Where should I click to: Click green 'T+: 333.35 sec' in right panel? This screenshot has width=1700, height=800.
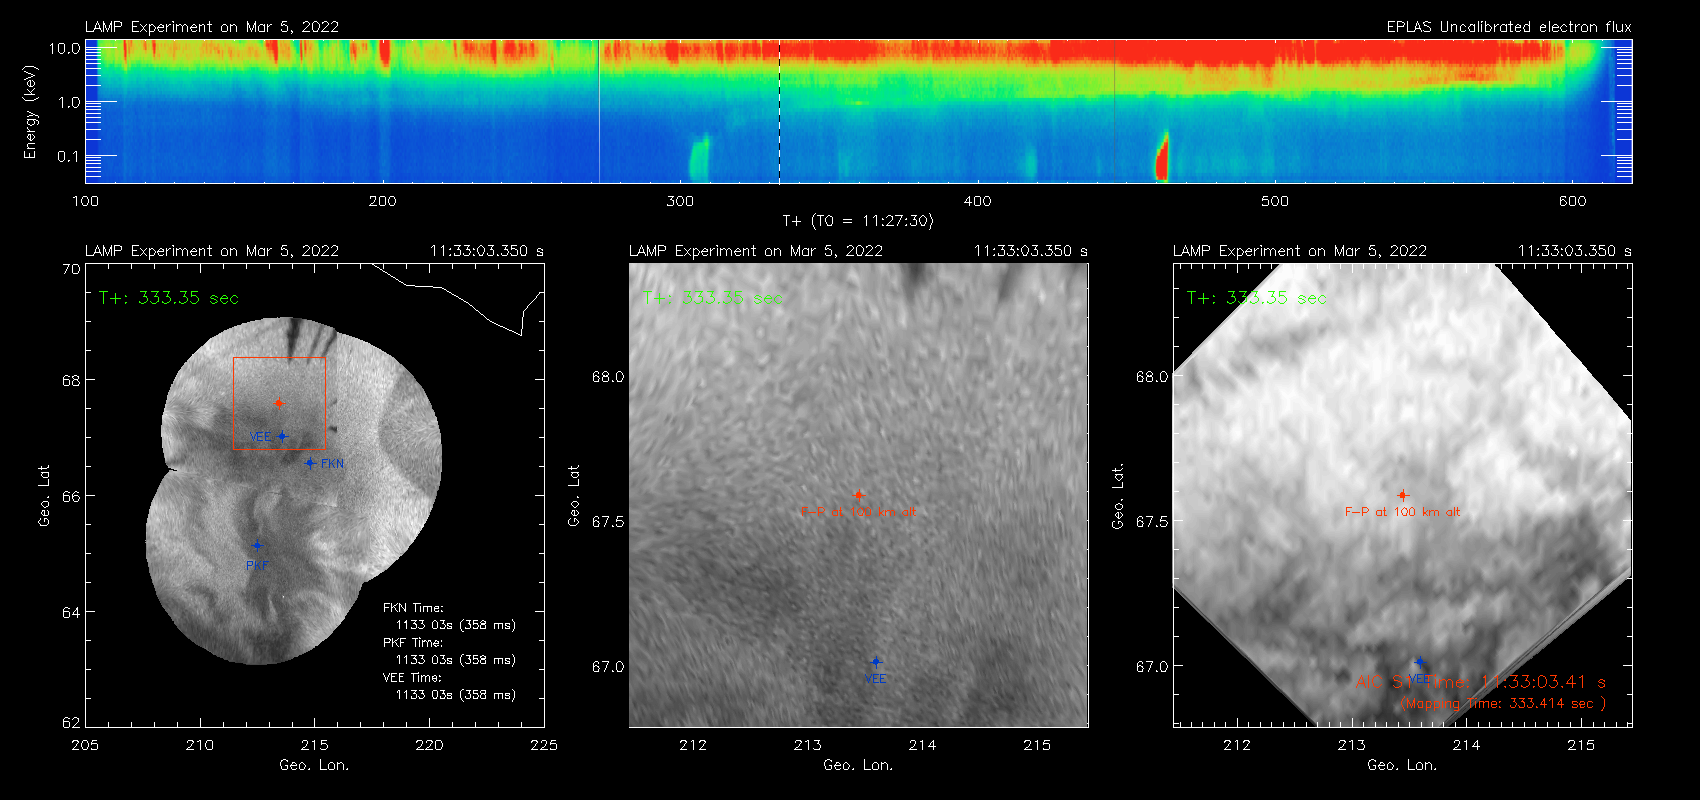click(1257, 298)
